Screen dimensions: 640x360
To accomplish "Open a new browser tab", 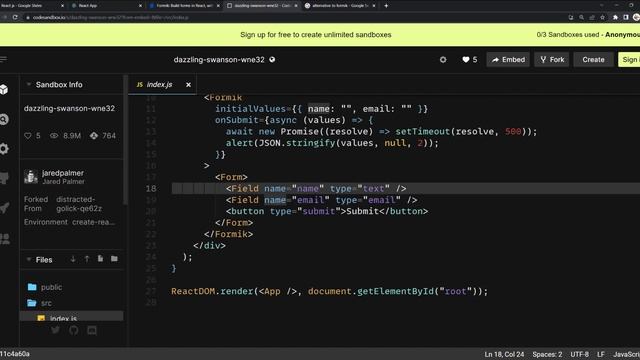I will coord(386,6).
